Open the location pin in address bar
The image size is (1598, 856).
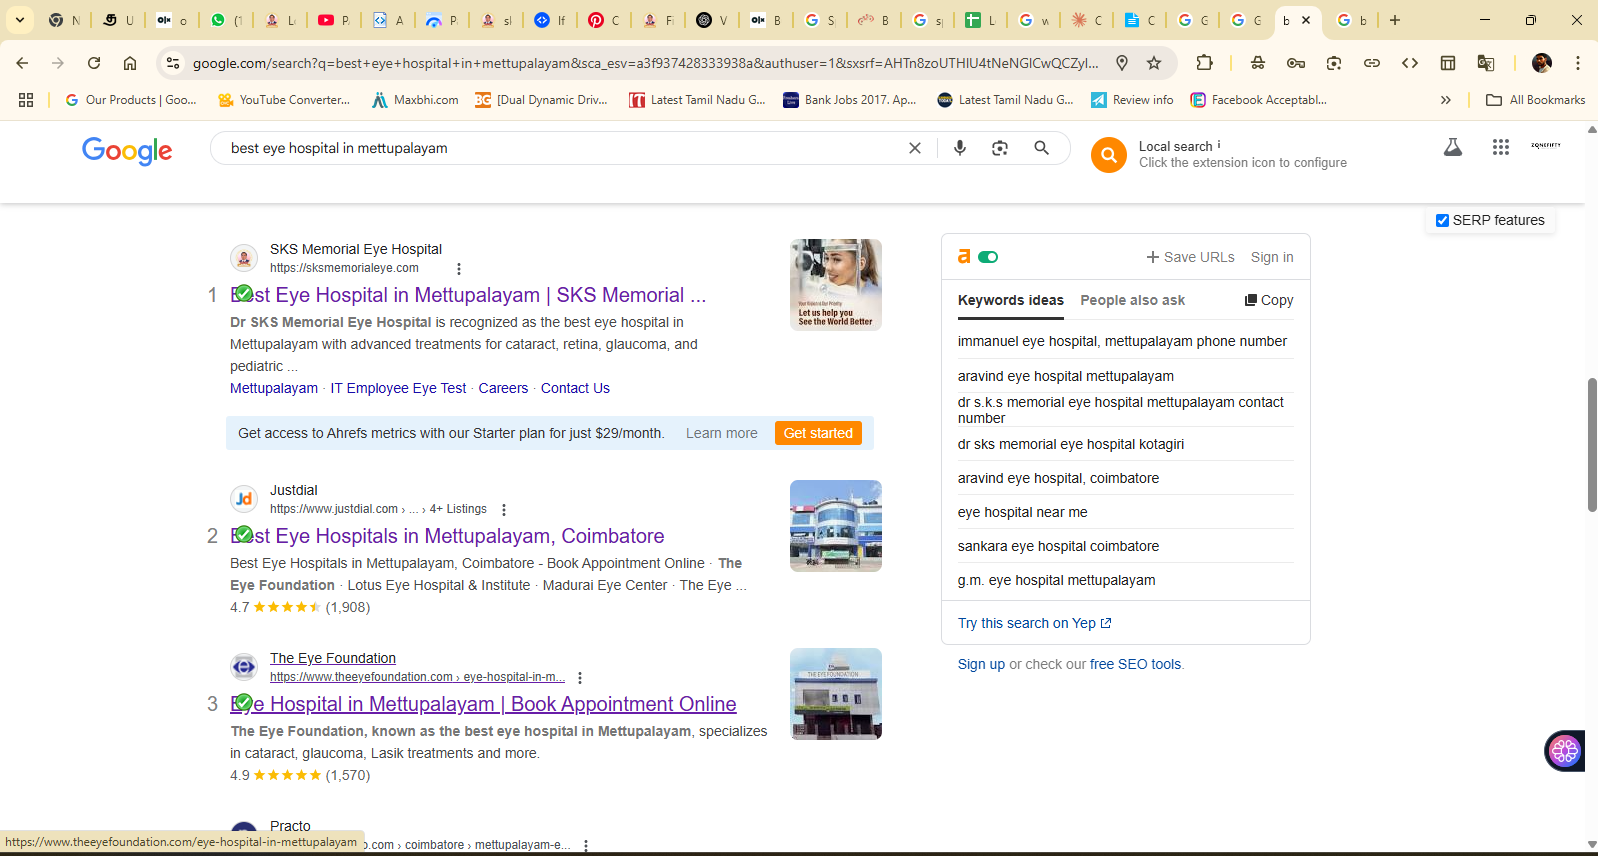point(1122,63)
